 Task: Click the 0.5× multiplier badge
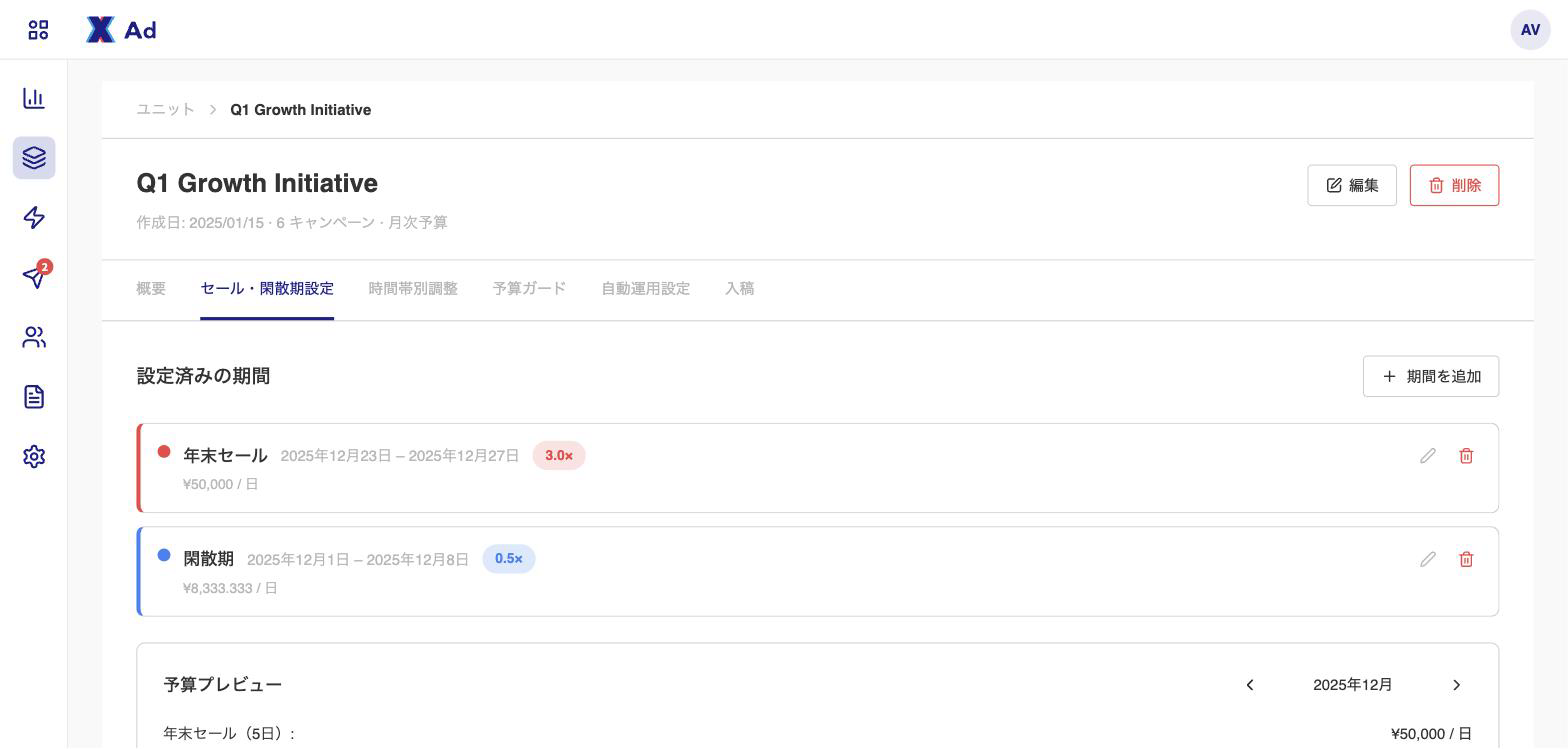point(509,560)
